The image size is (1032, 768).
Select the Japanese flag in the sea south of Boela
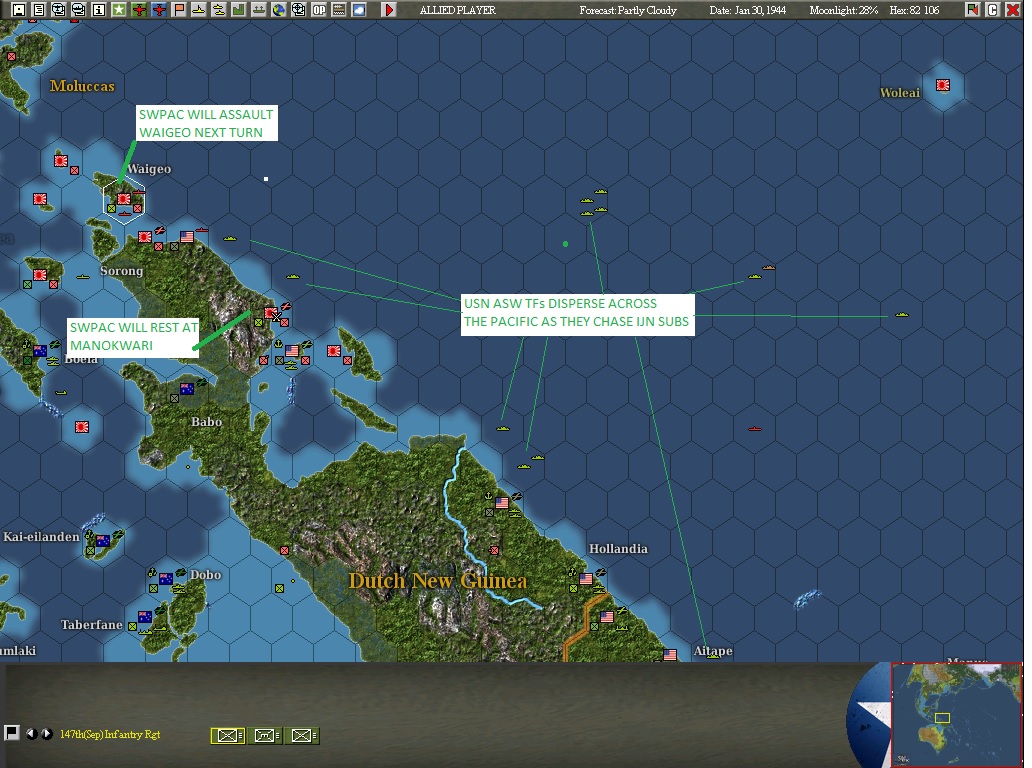pyautogui.click(x=82, y=427)
